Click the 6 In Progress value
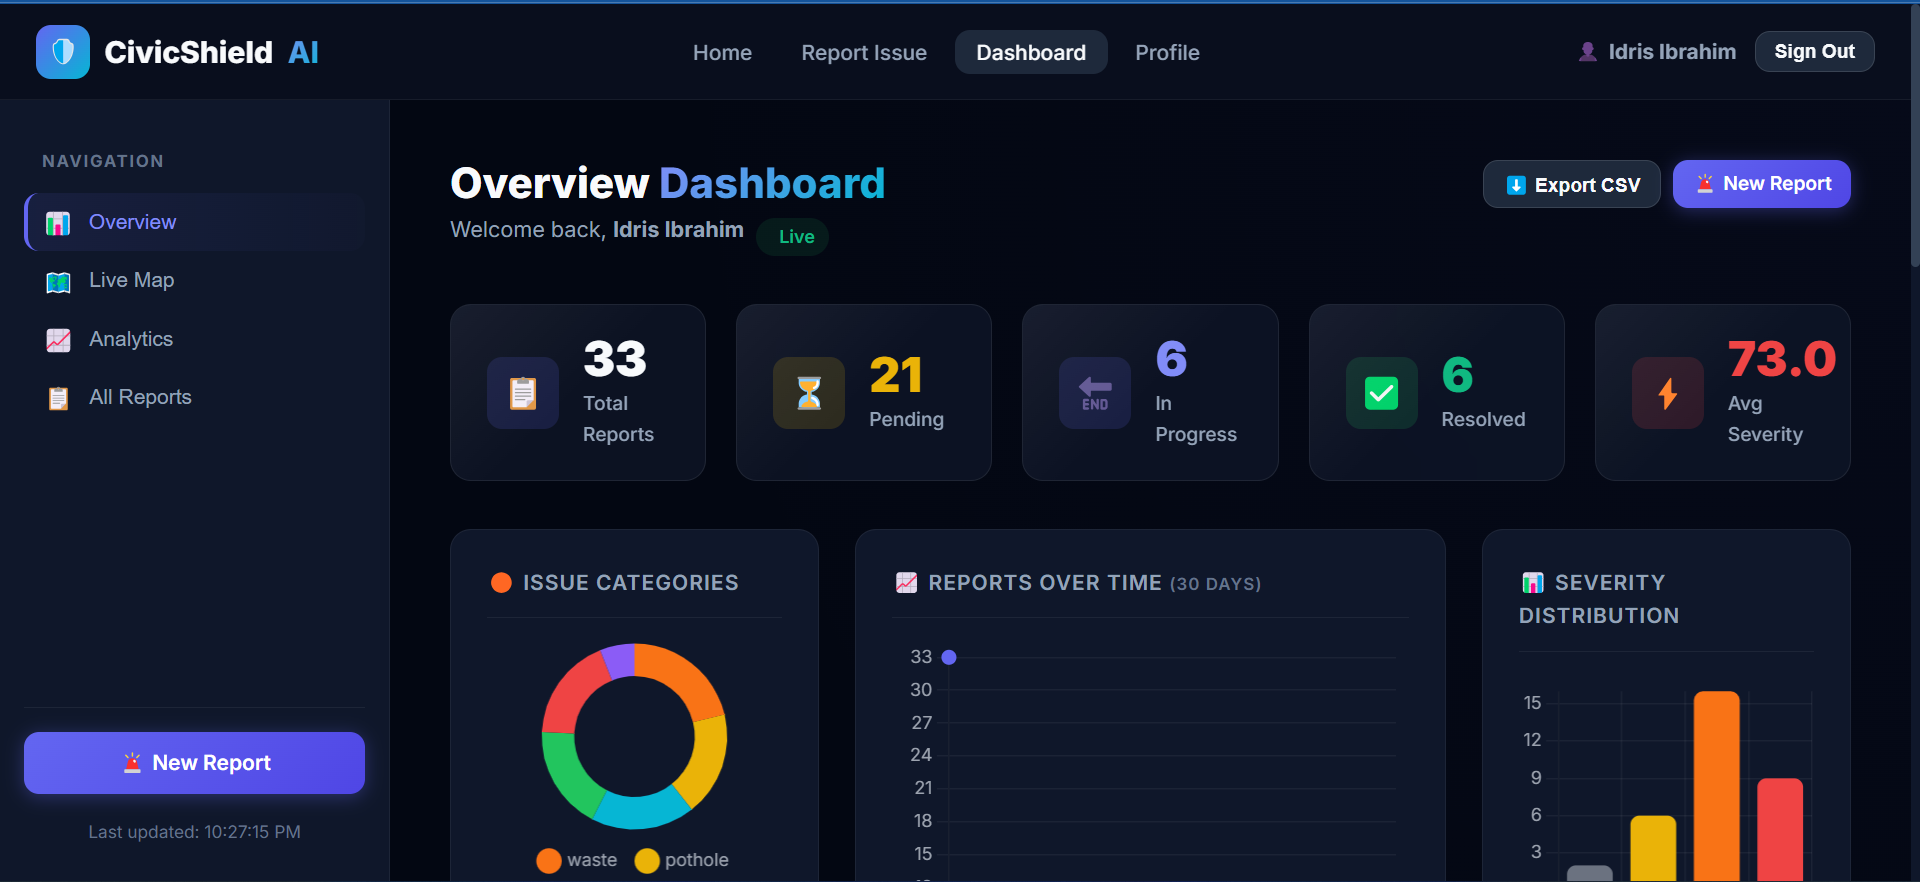The image size is (1920, 882). (1171, 359)
